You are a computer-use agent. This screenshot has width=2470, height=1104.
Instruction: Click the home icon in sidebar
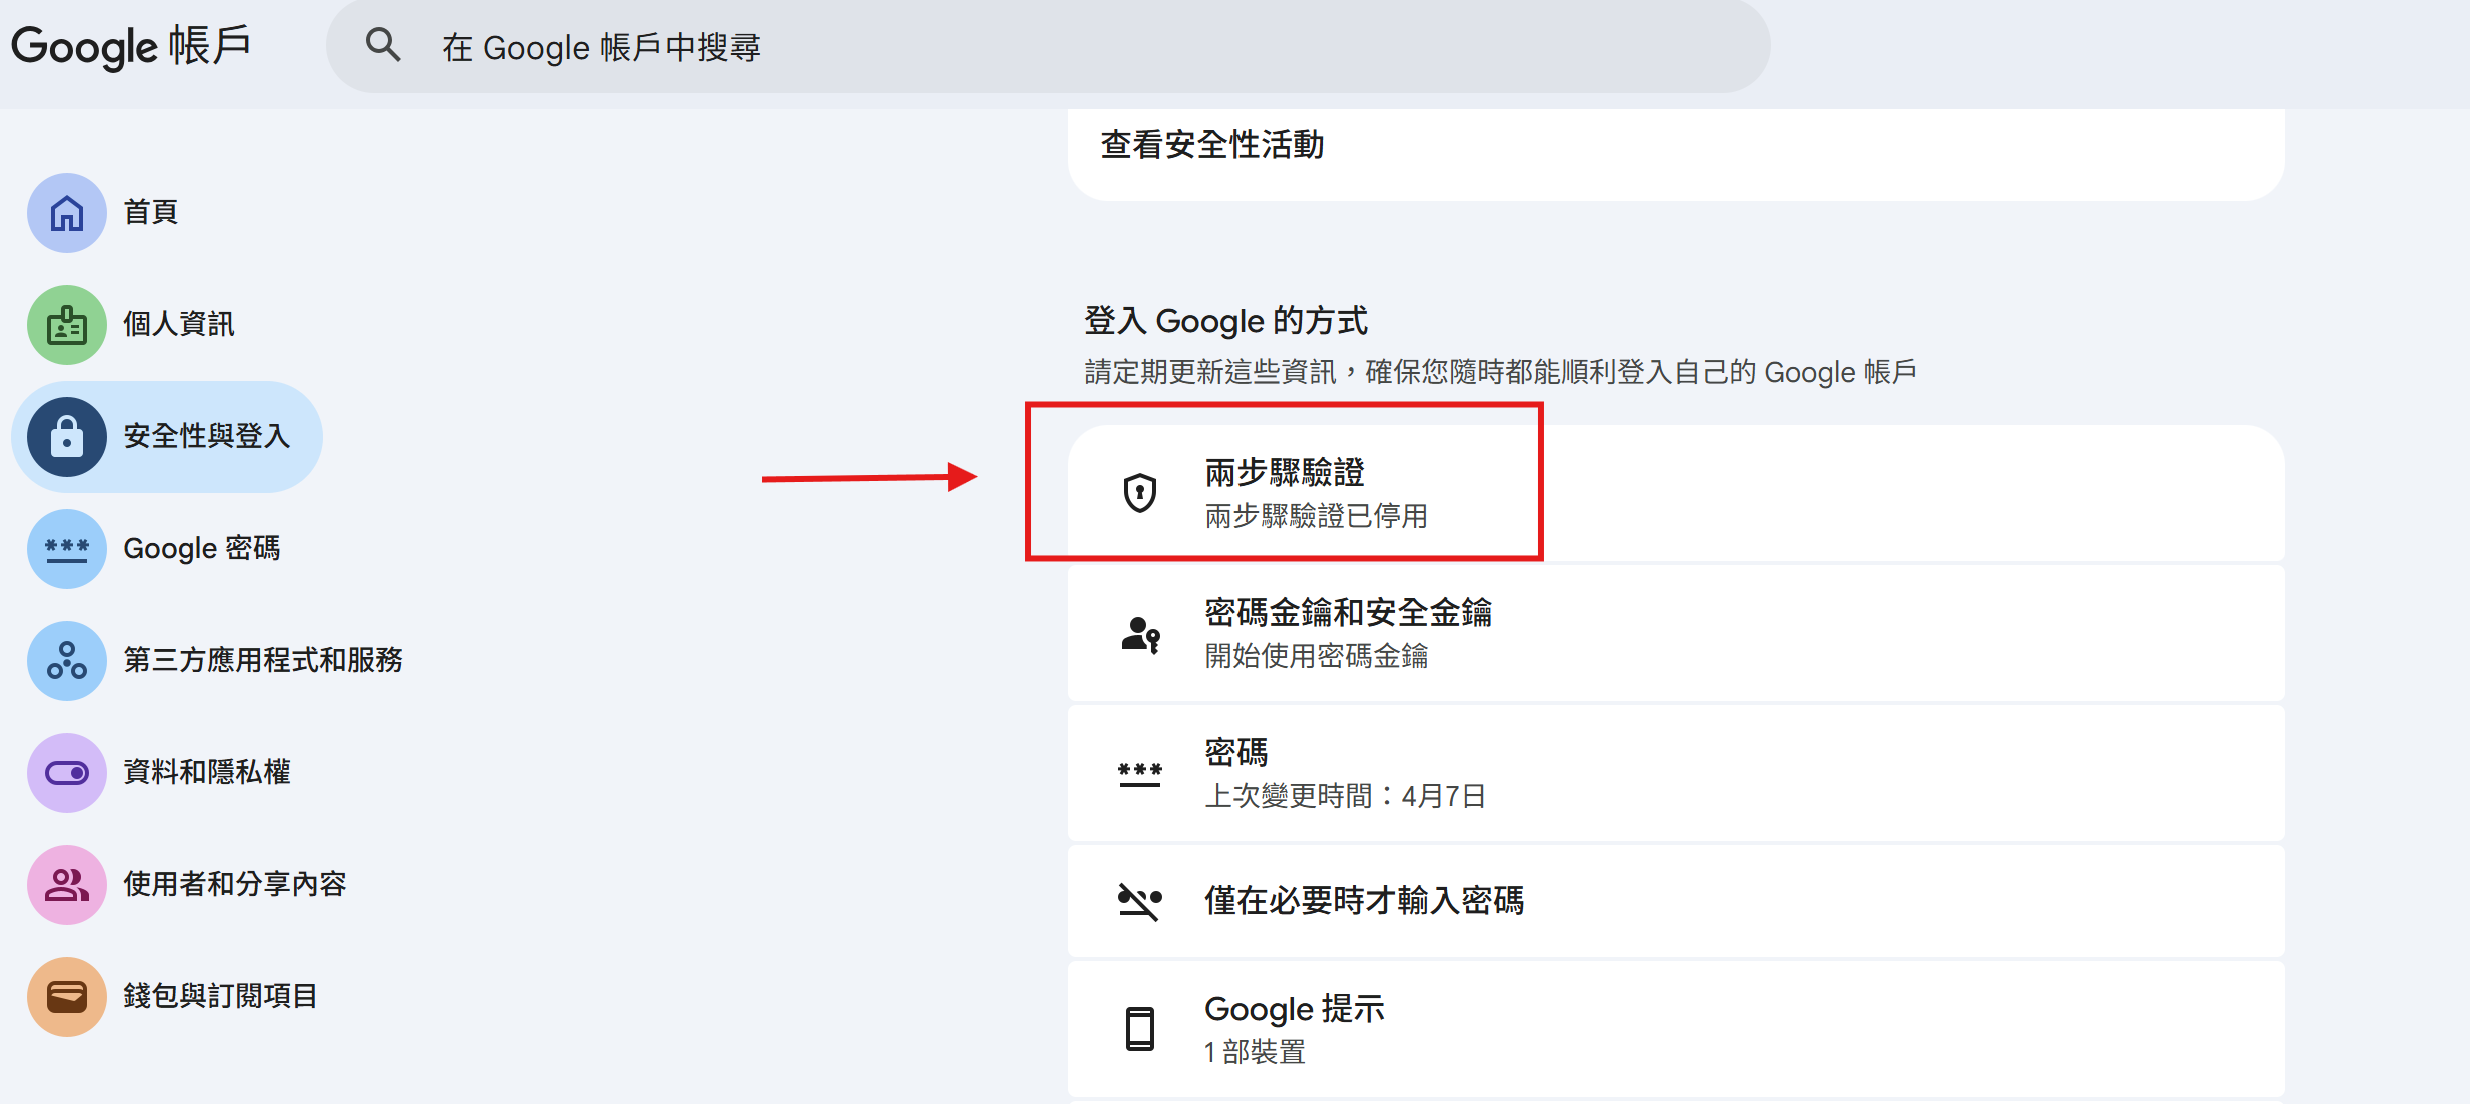pos(67,213)
